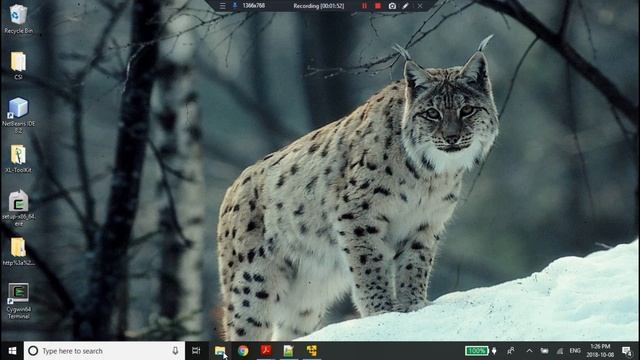Open the recorder toolbar hamburger menu
The height and width of the screenshot is (360, 640).
pos(222,6)
